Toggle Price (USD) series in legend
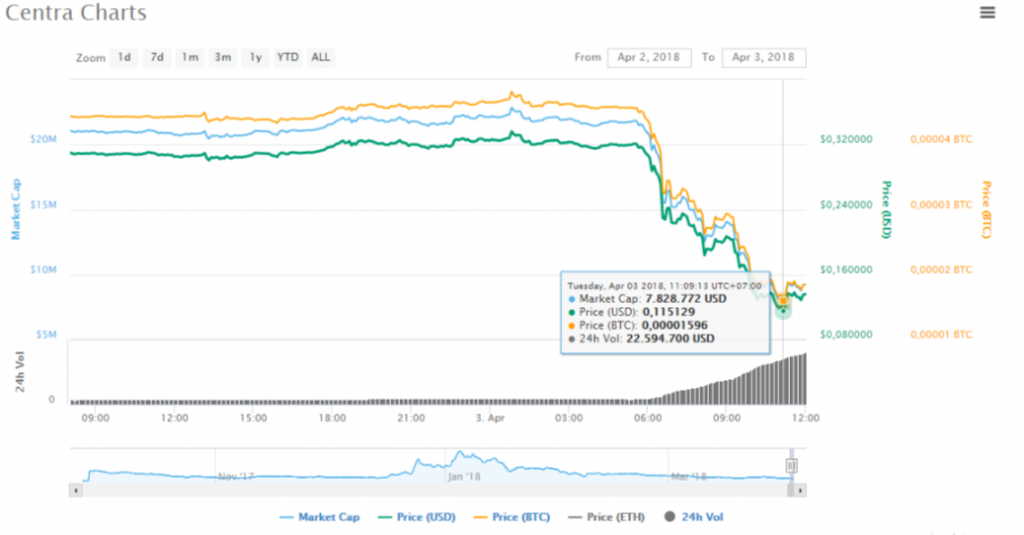The image size is (1024, 535). tap(417, 517)
